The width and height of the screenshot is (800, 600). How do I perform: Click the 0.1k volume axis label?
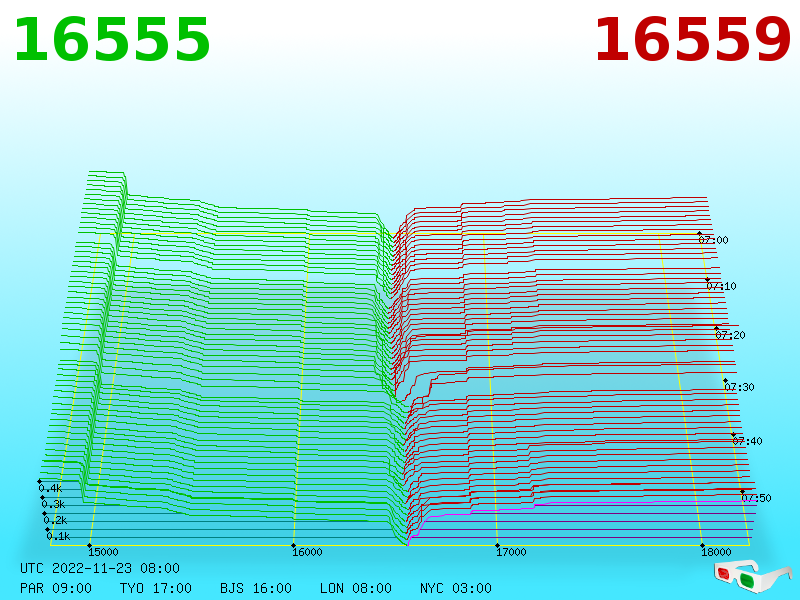pos(58,536)
